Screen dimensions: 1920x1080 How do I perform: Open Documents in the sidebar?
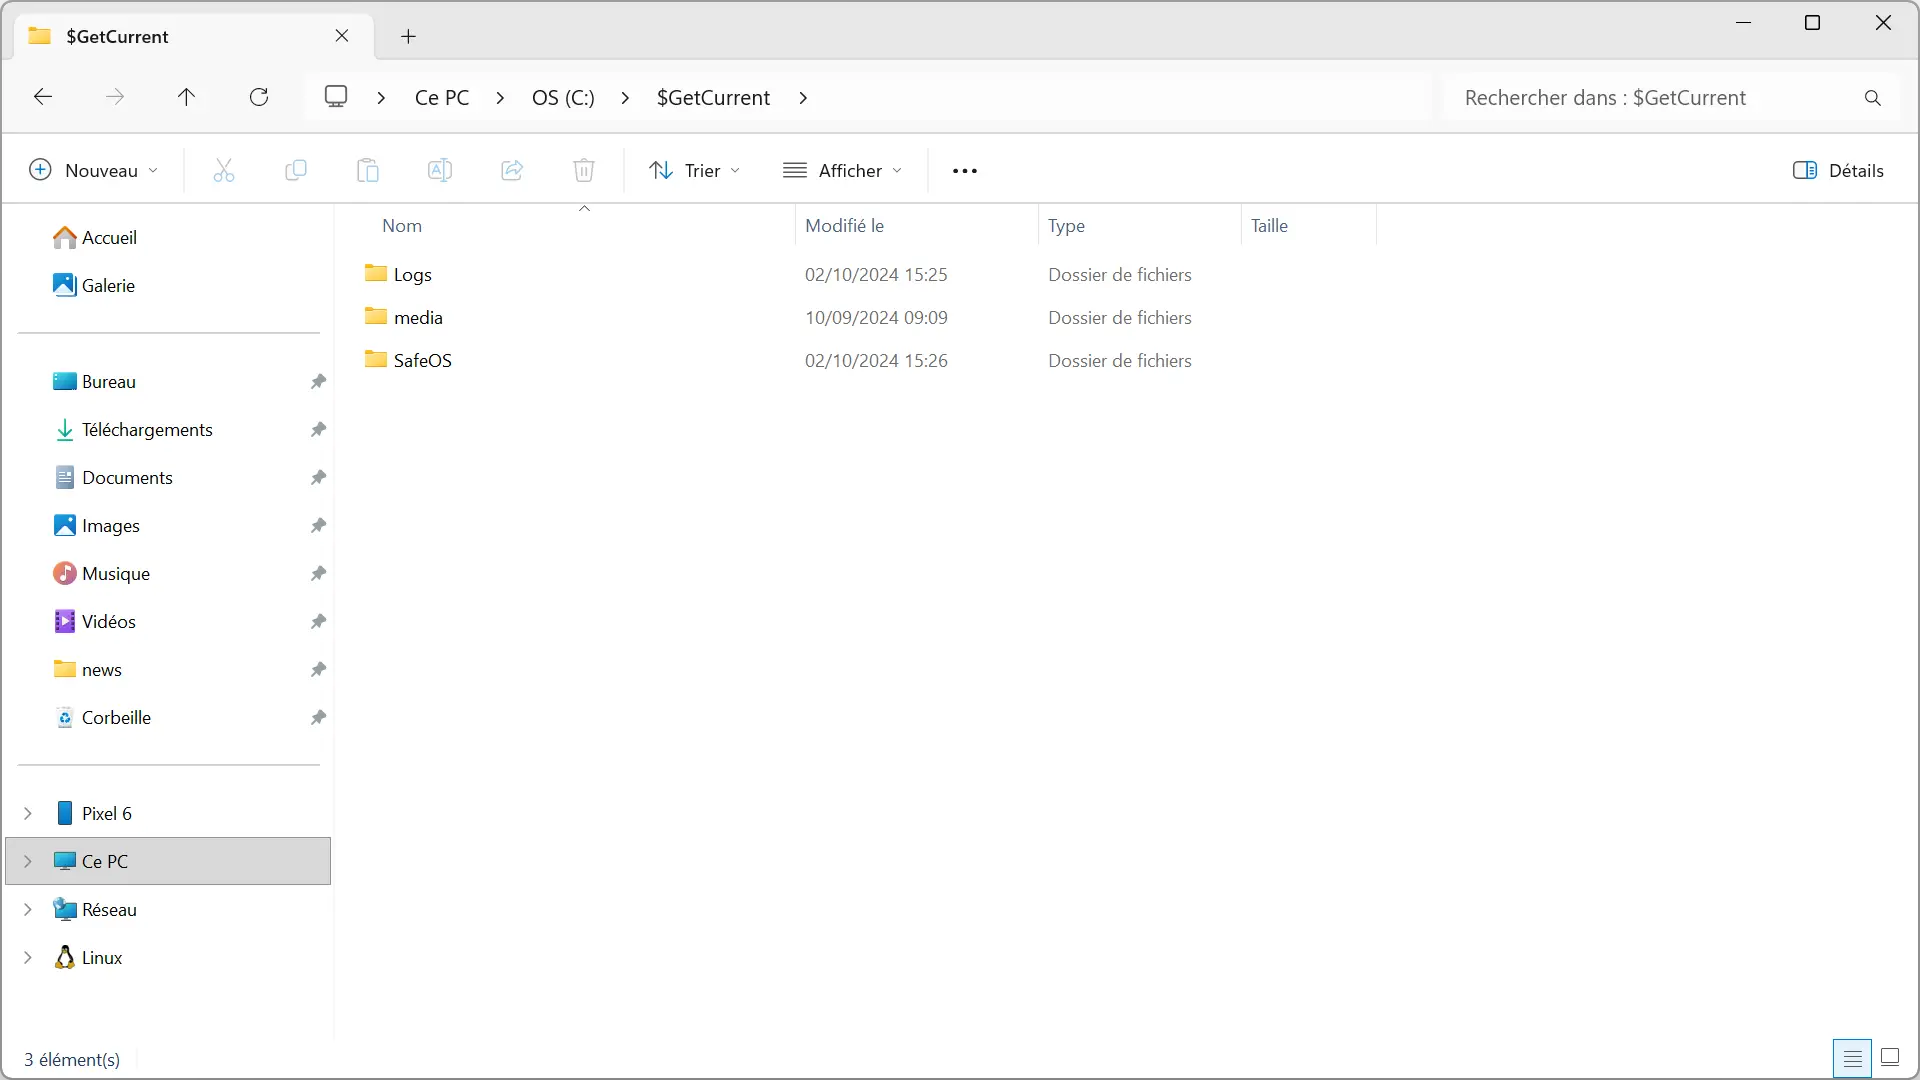tap(127, 478)
